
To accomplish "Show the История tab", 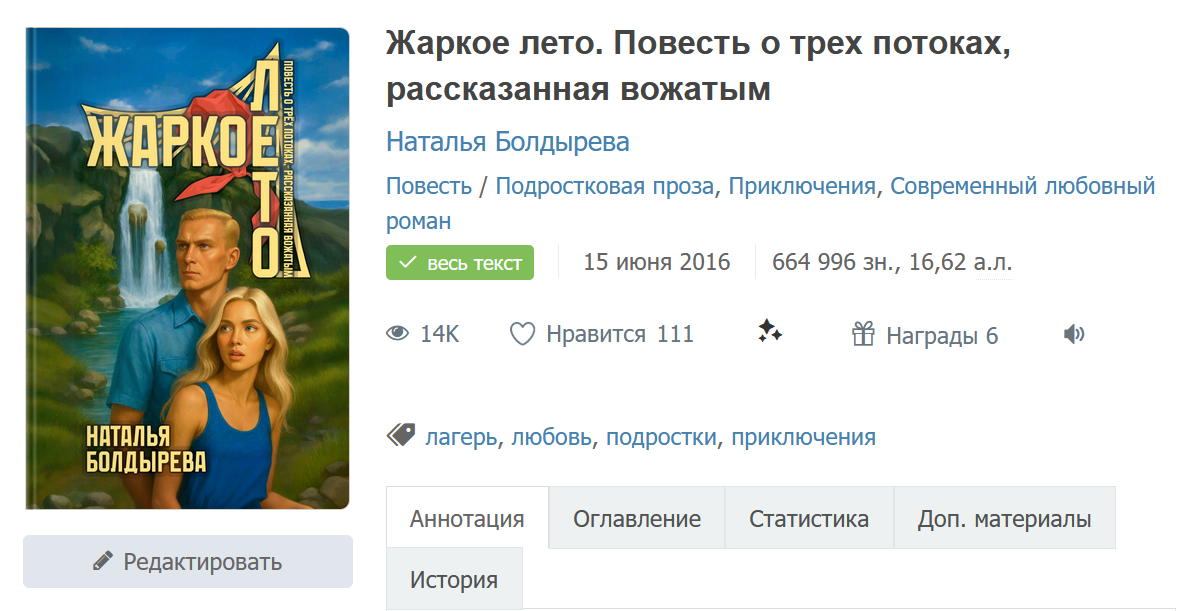I will click(454, 580).
